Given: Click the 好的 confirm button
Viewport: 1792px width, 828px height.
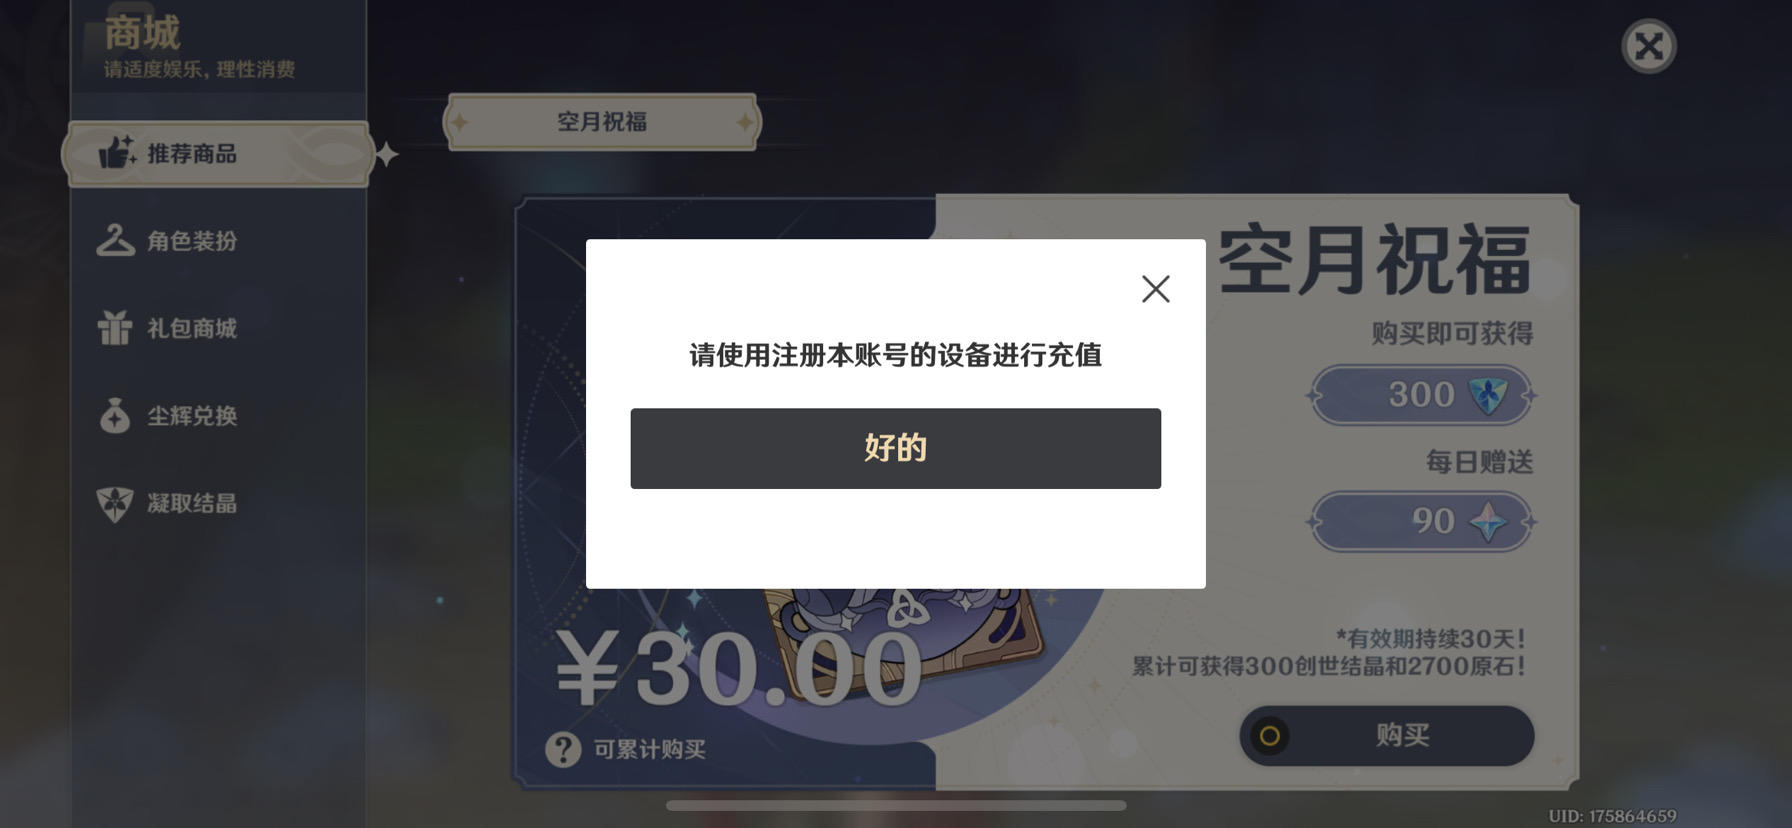Looking at the screenshot, I should (x=895, y=448).
